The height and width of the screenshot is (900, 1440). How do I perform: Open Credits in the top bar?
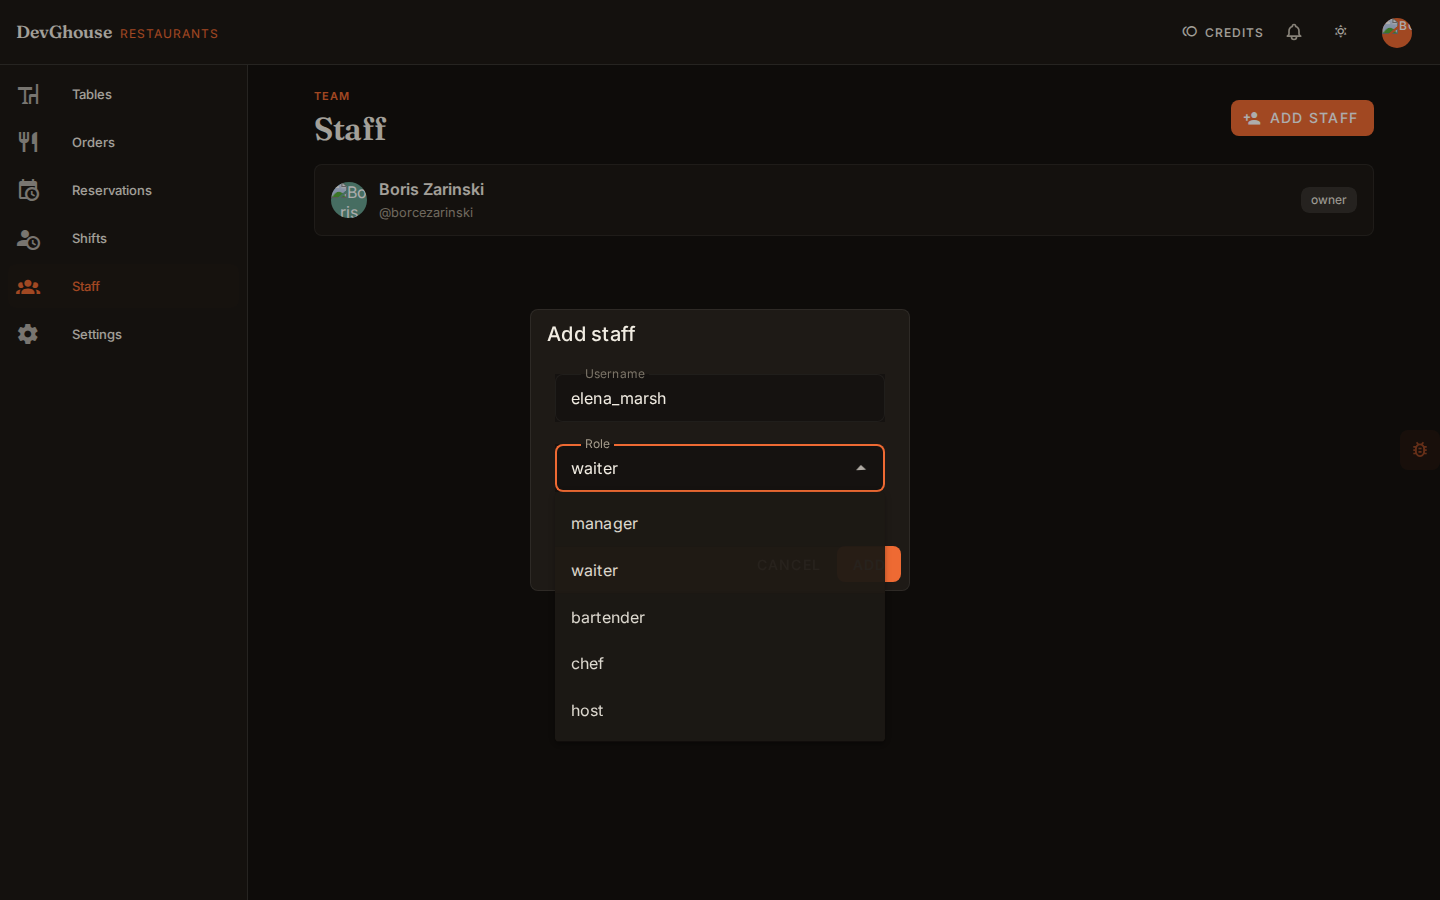coord(1222,32)
